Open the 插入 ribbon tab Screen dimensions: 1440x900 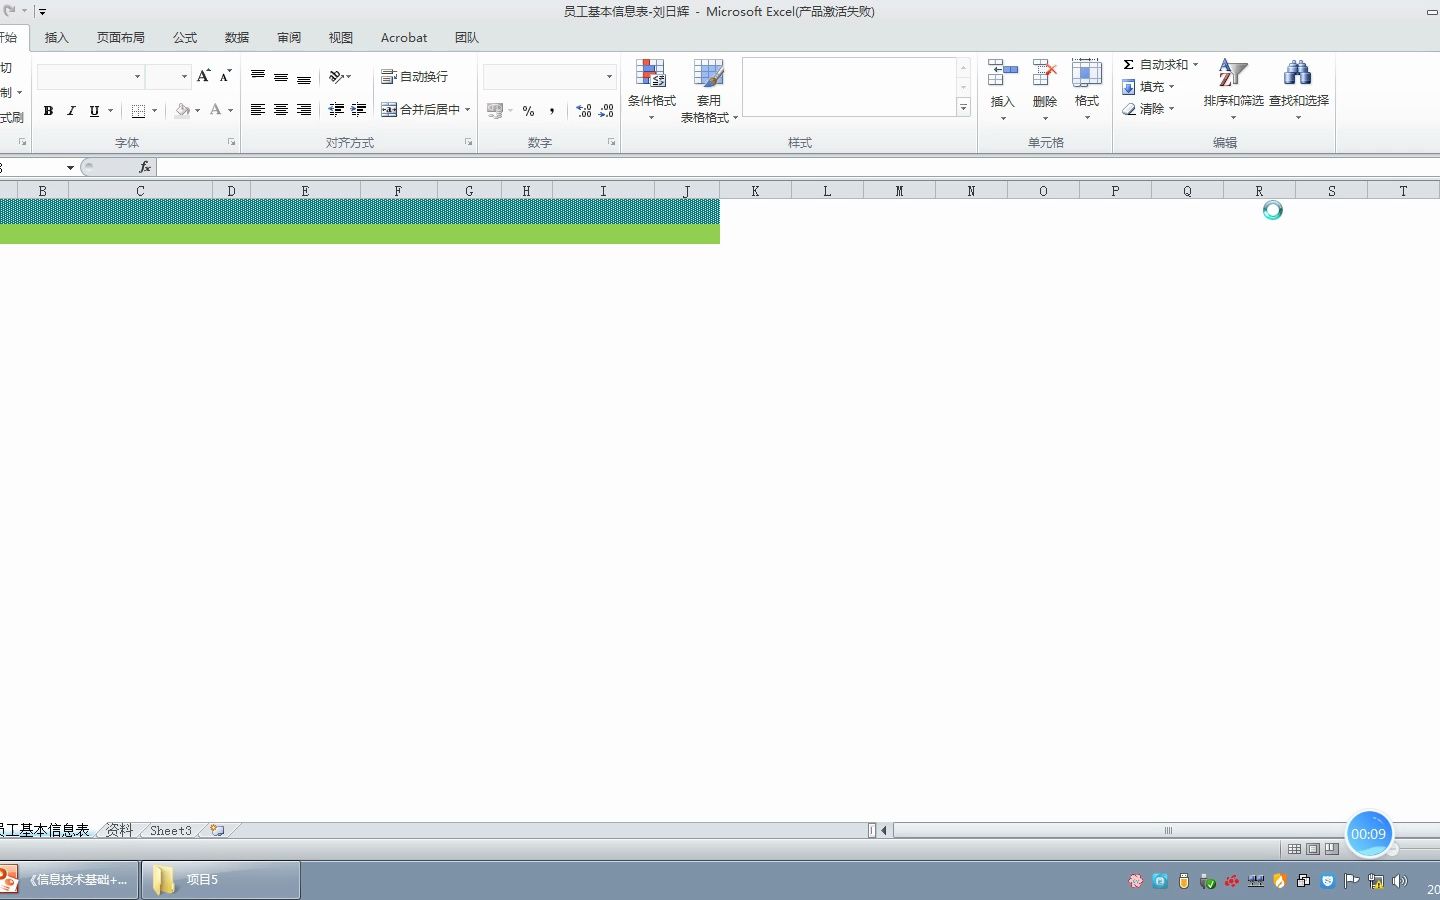(56, 37)
